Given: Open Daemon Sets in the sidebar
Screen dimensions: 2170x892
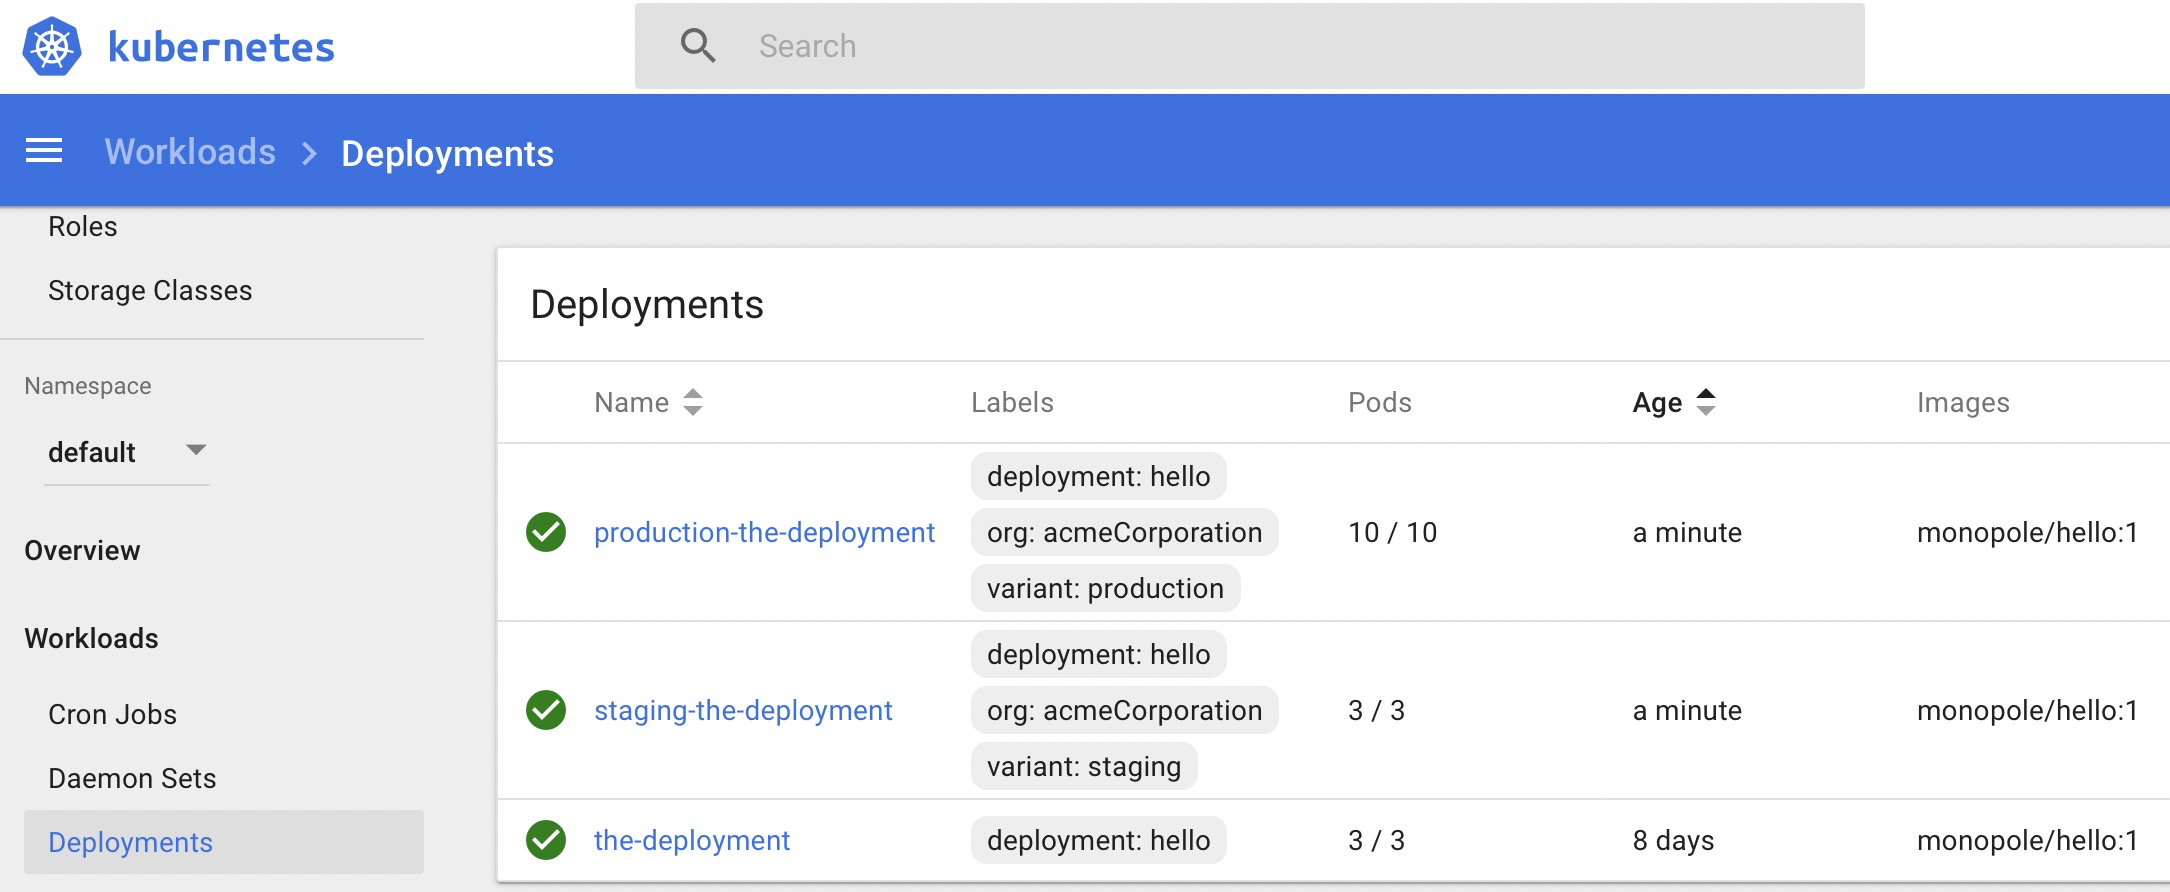Looking at the screenshot, I should pyautogui.click(x=132, y=778).
